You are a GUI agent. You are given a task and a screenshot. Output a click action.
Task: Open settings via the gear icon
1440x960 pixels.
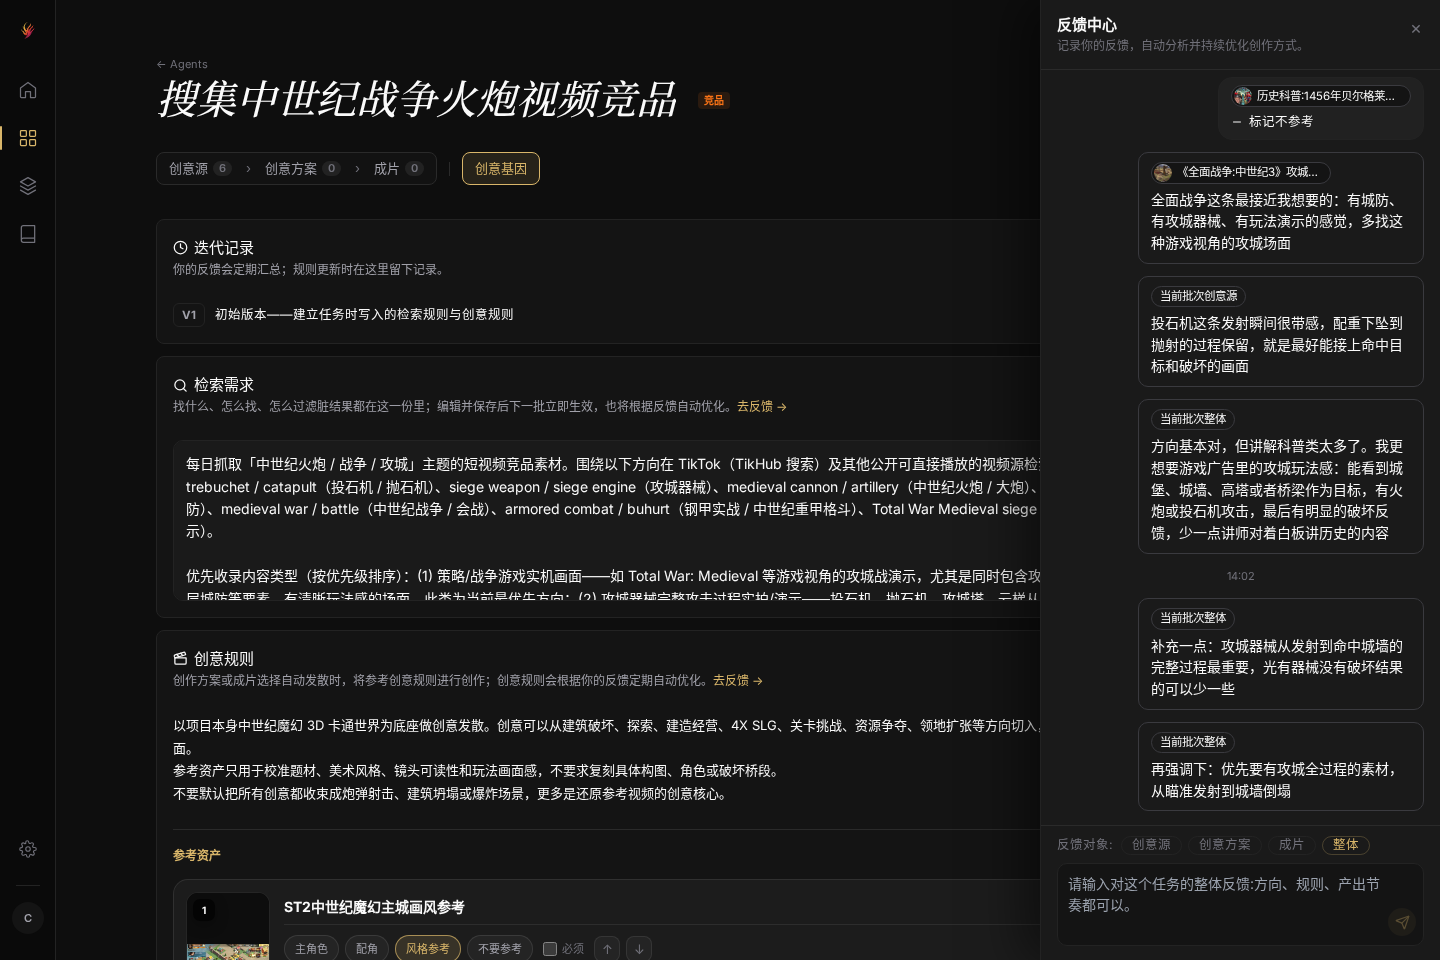pyautogui.click(x=28, y=849)
